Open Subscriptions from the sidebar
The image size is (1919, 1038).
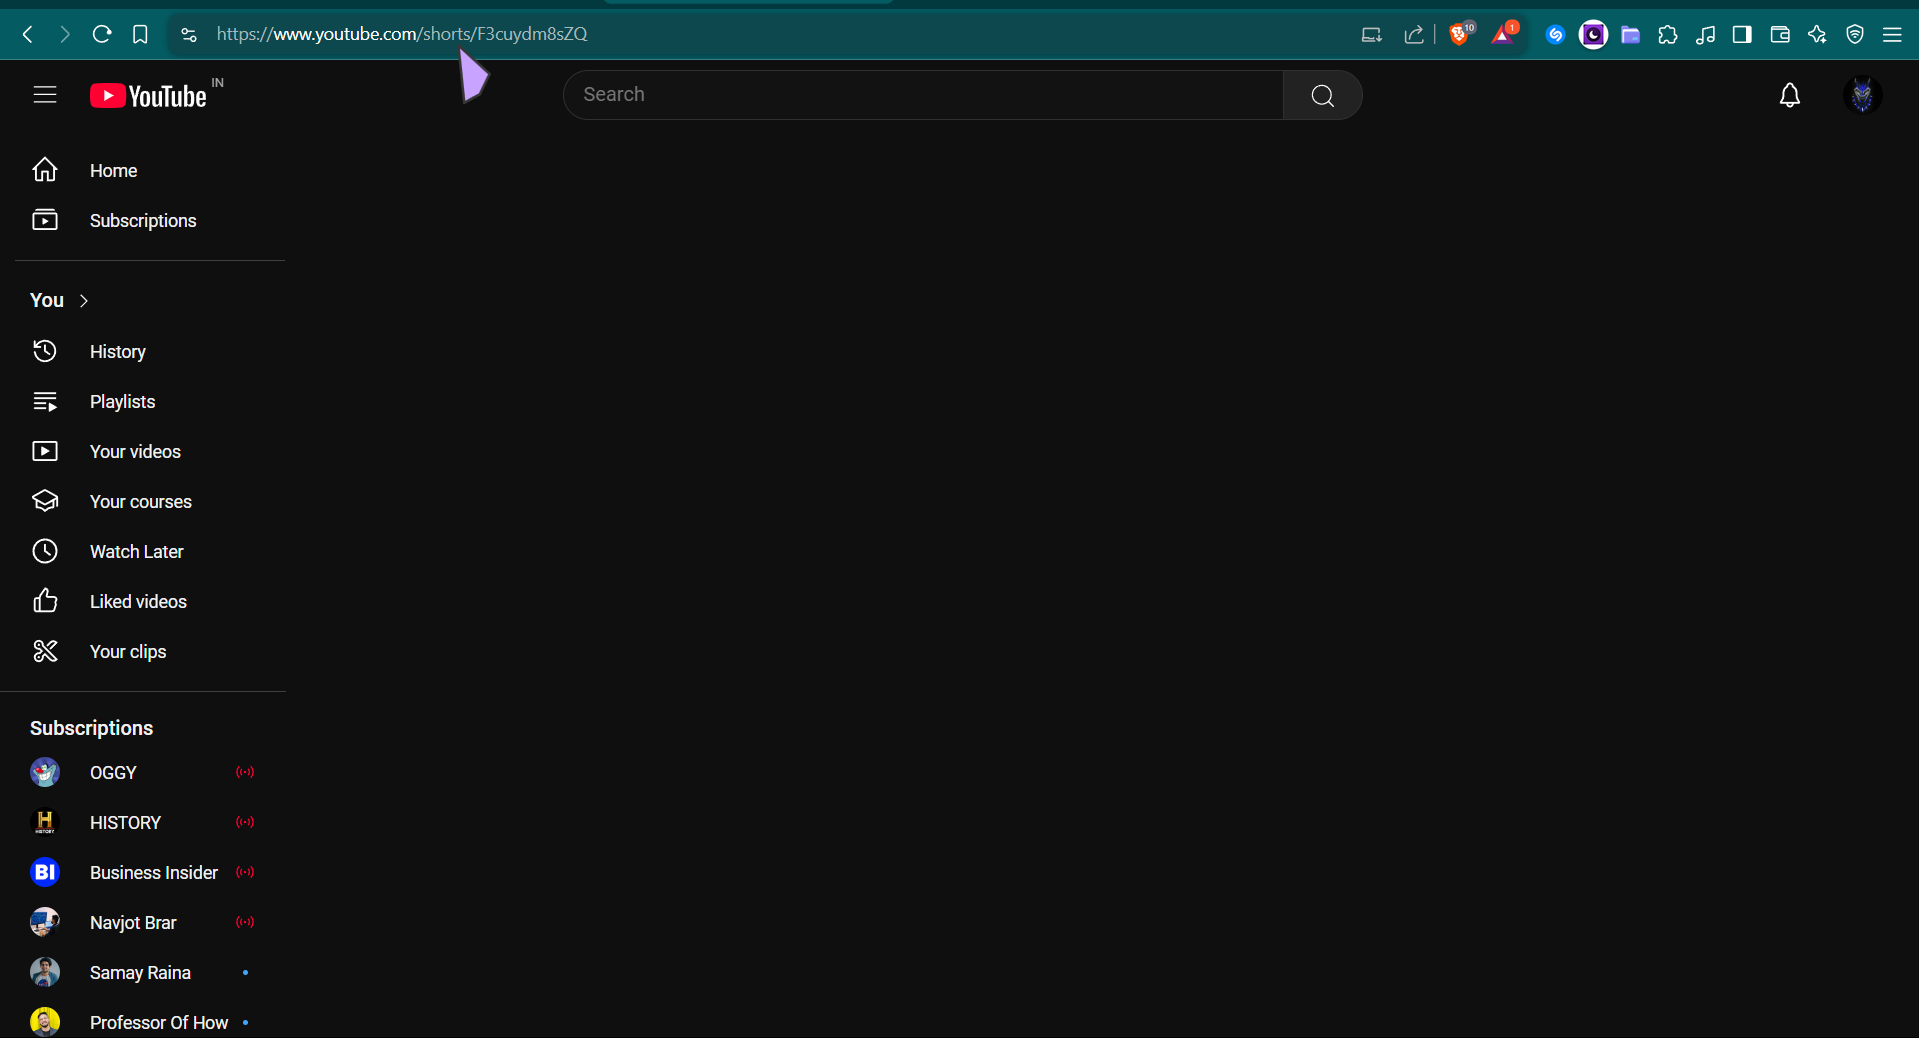tap(143, 221)
